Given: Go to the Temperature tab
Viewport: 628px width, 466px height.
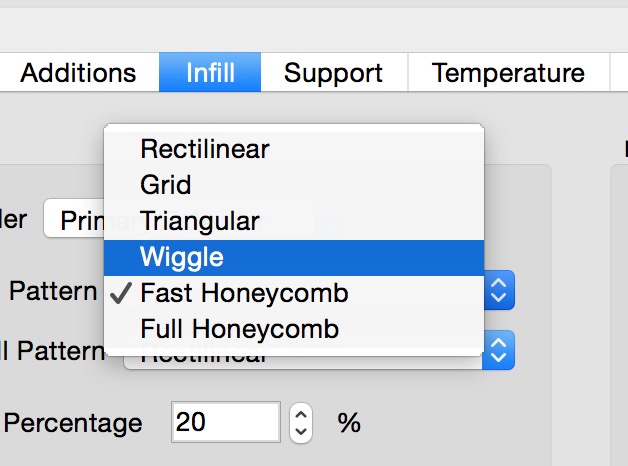Looking at the screenshot, I should (x=508, y=73).
